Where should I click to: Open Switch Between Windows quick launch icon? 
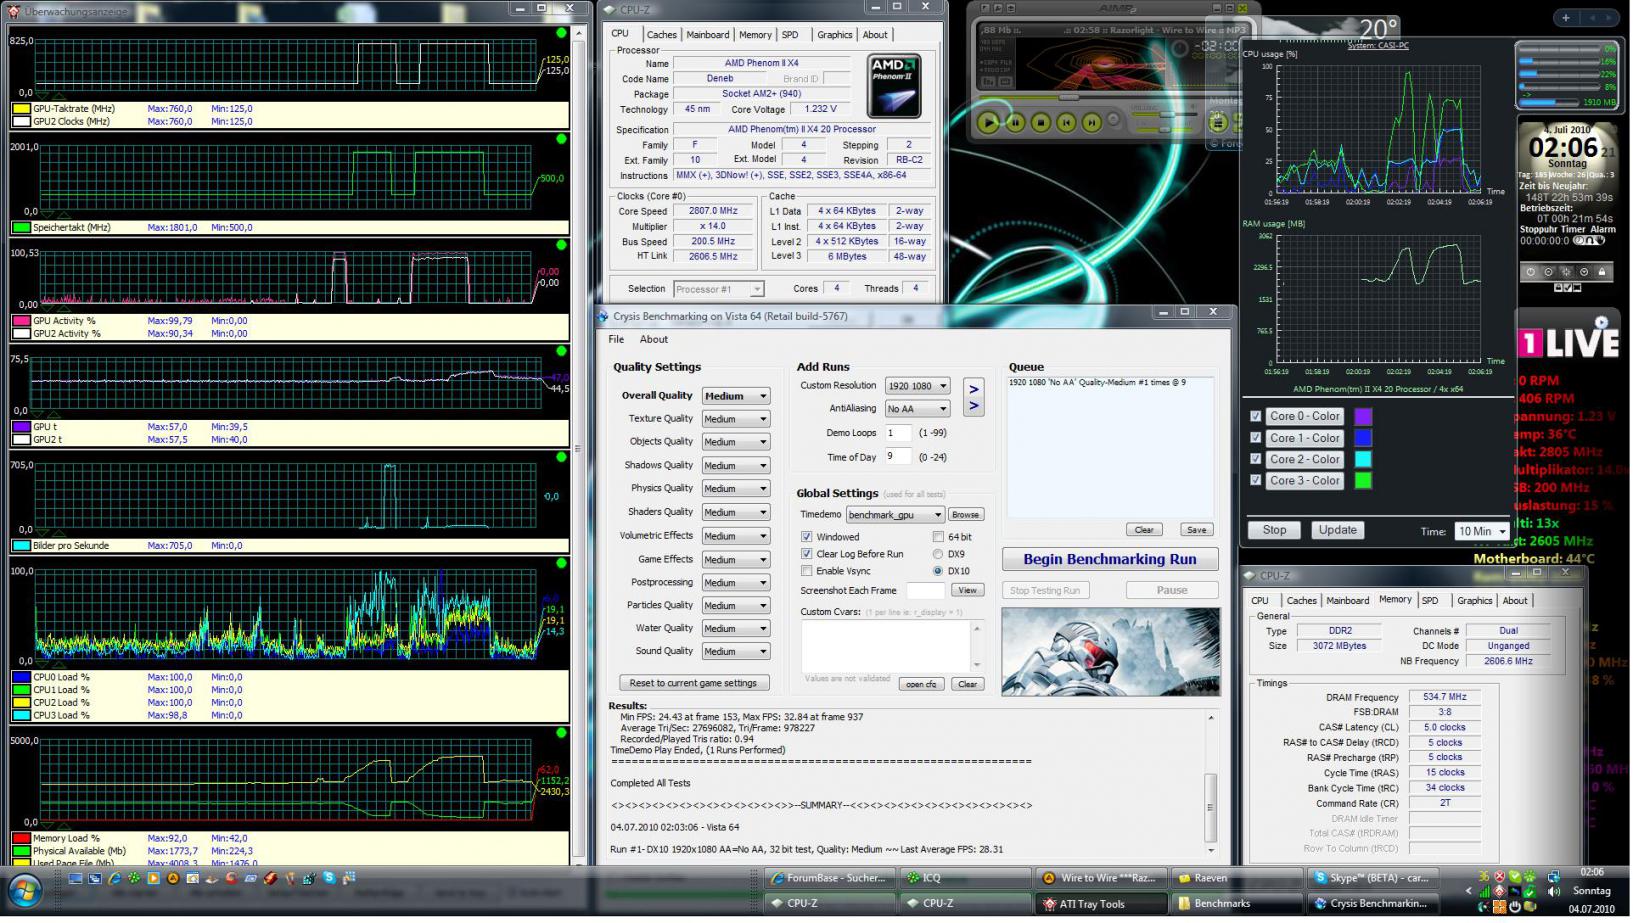(95, 878)
